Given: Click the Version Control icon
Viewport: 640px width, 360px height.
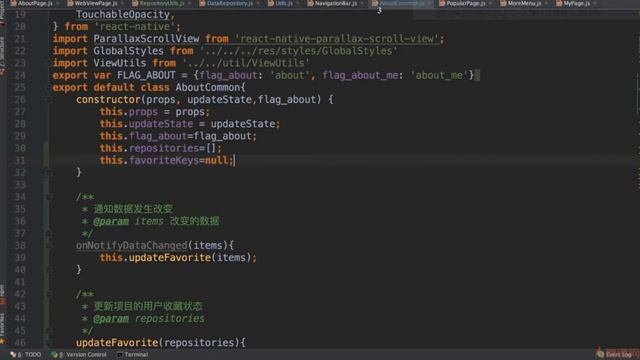Looking at the screenshot, I should (54, 355).
